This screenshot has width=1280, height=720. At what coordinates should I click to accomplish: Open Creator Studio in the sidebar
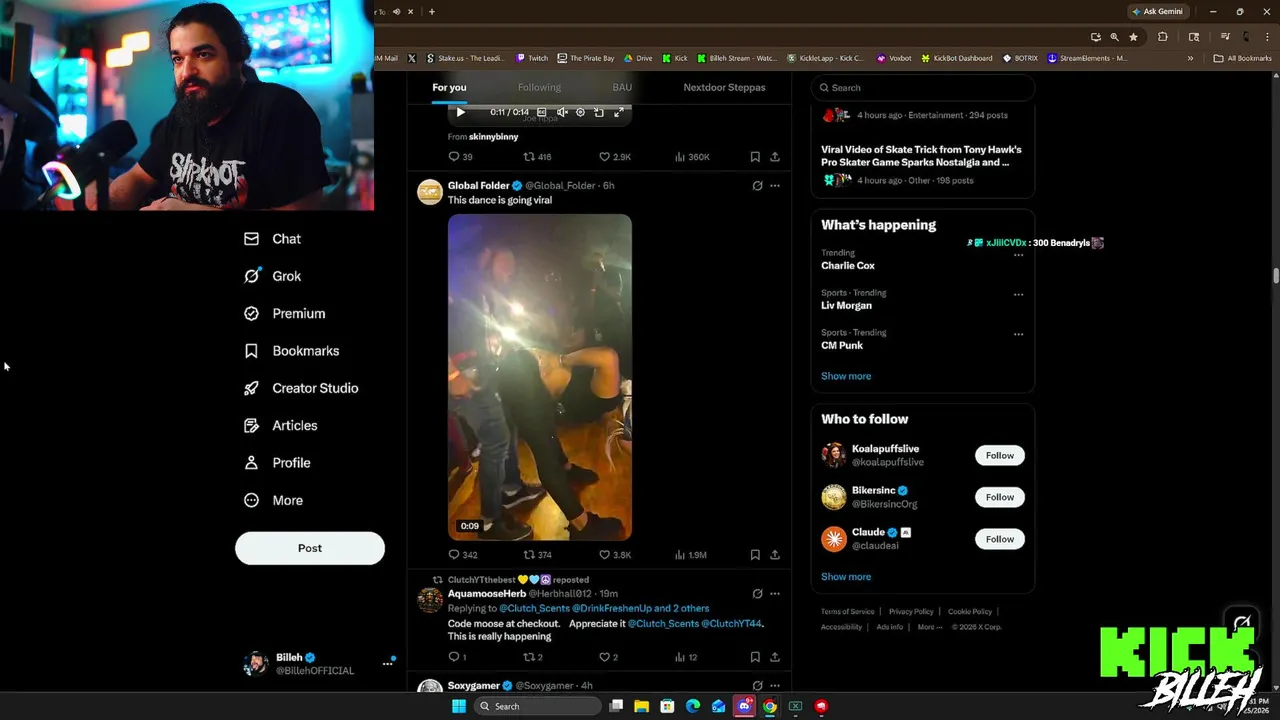[x=301, y=388]
